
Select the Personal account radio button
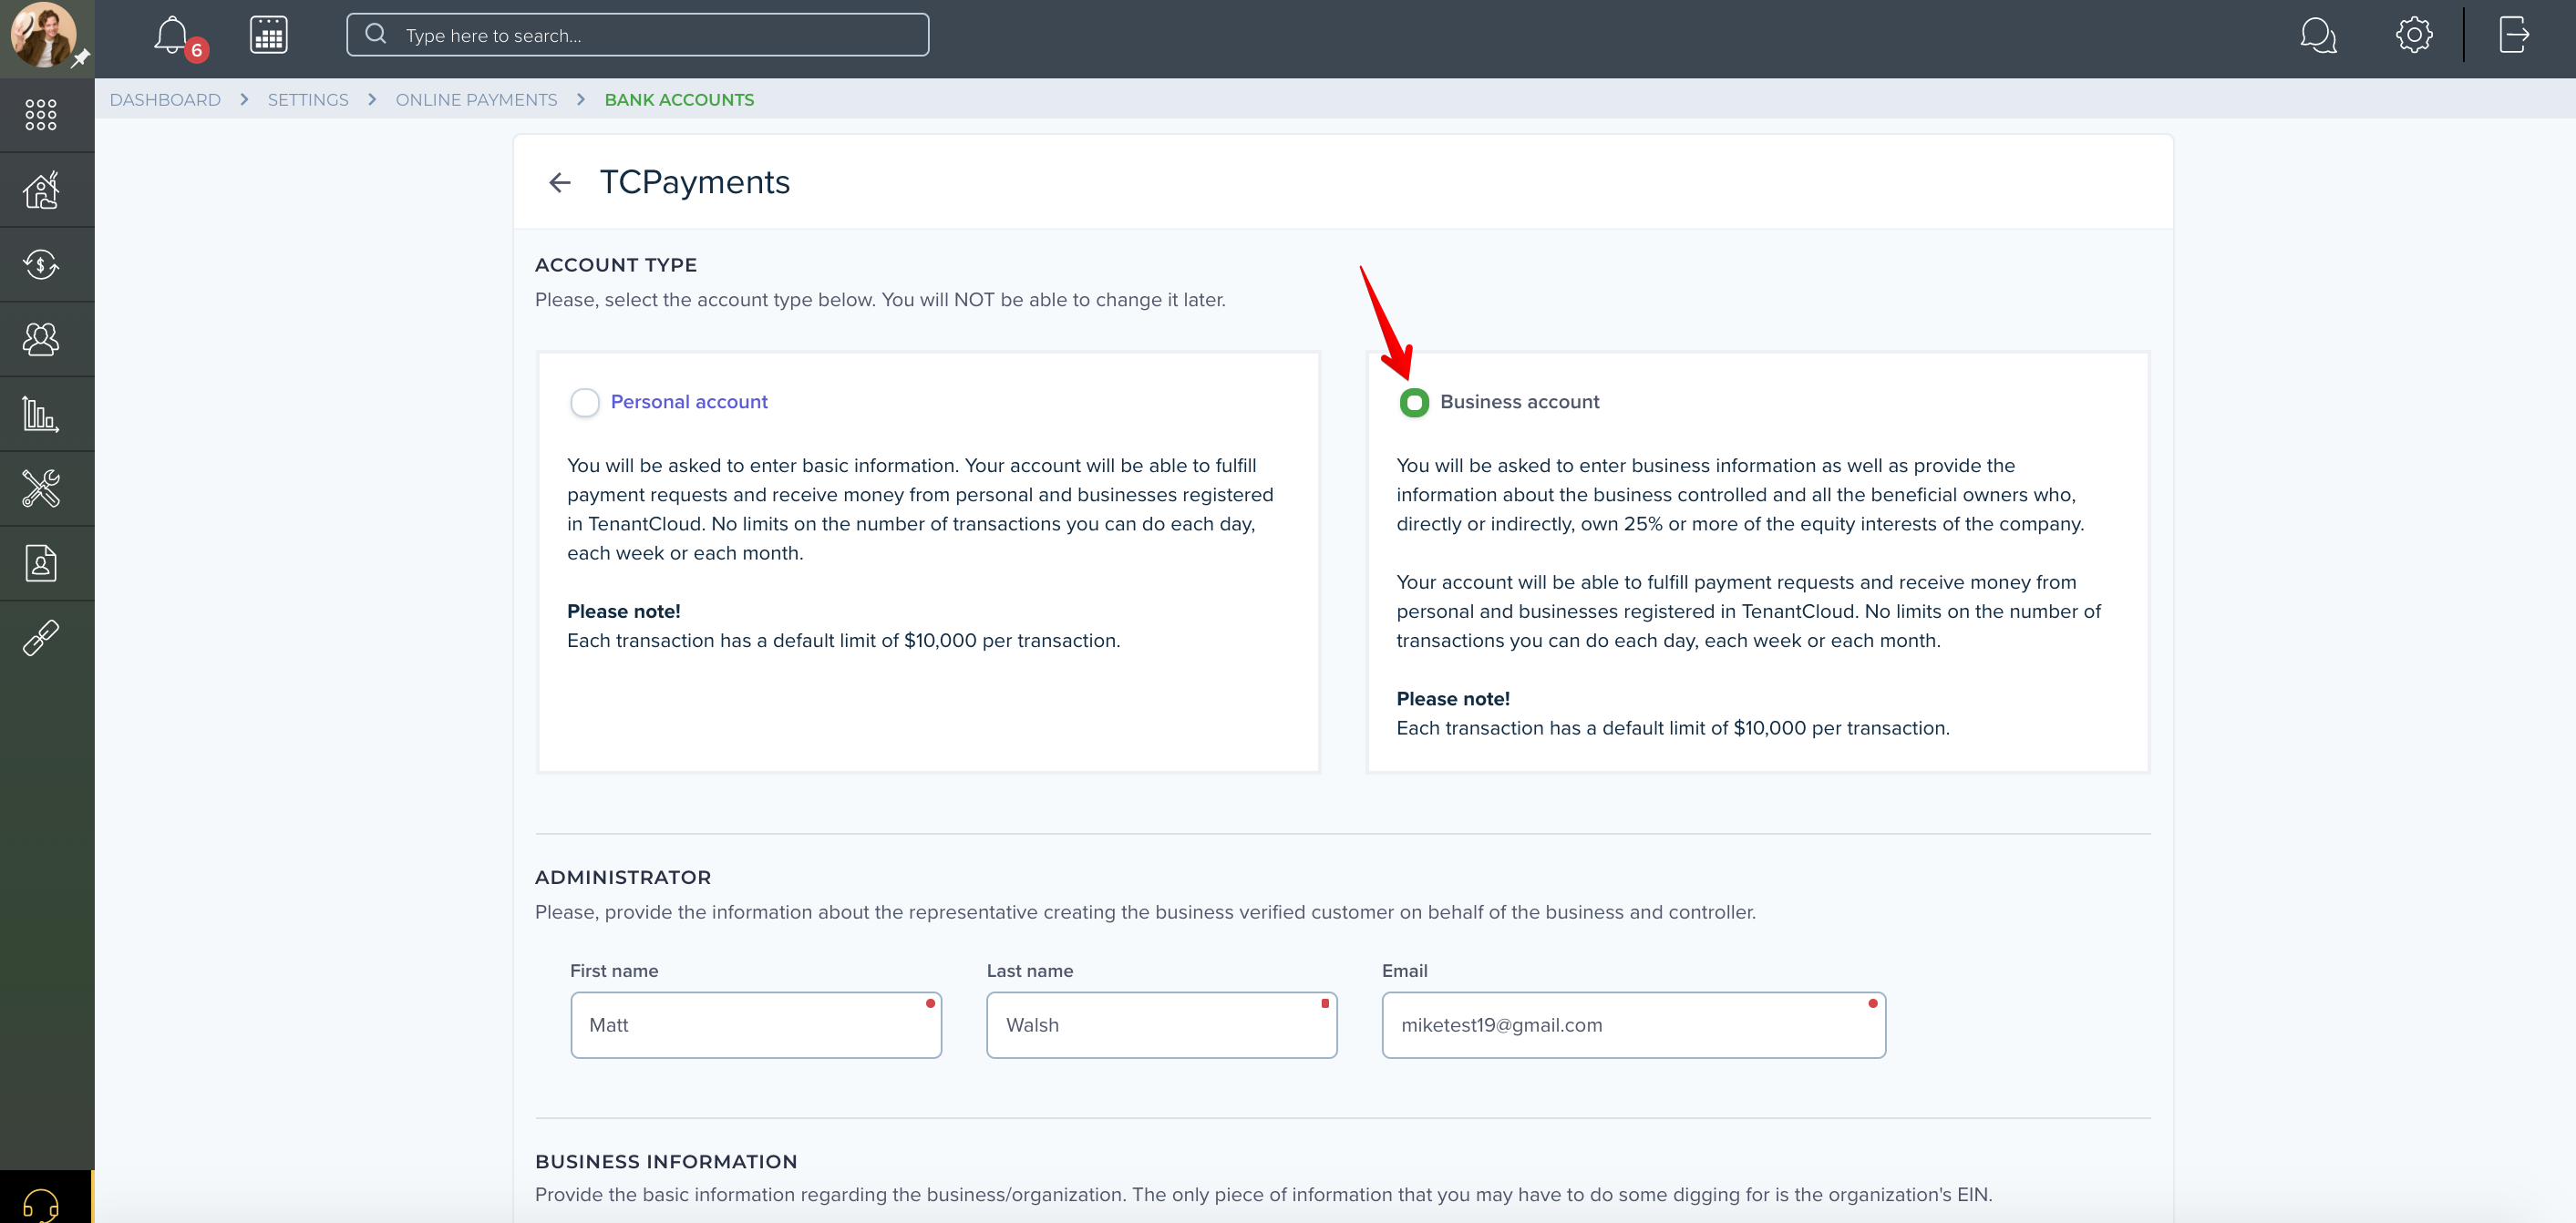585,402
